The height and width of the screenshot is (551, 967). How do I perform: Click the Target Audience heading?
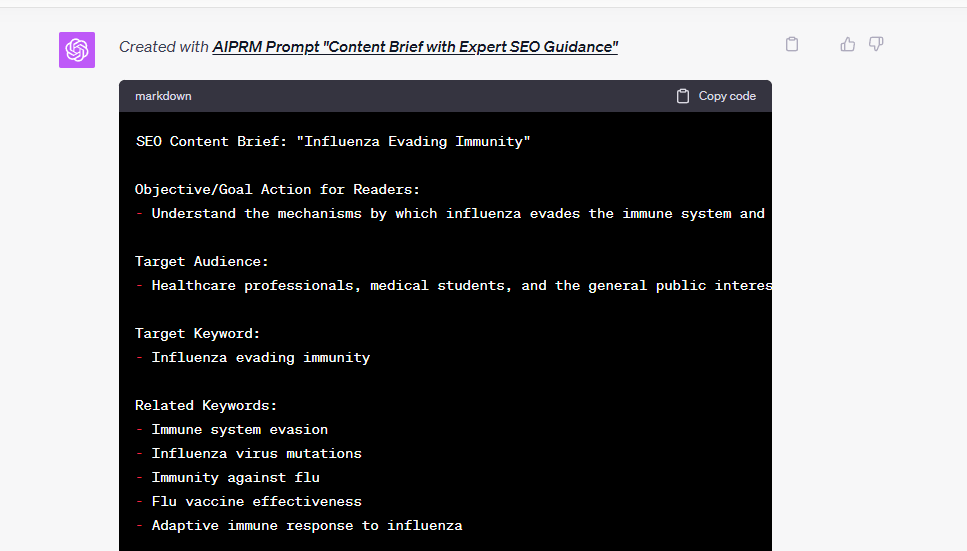pyautogui.click(x=202, y=262)
